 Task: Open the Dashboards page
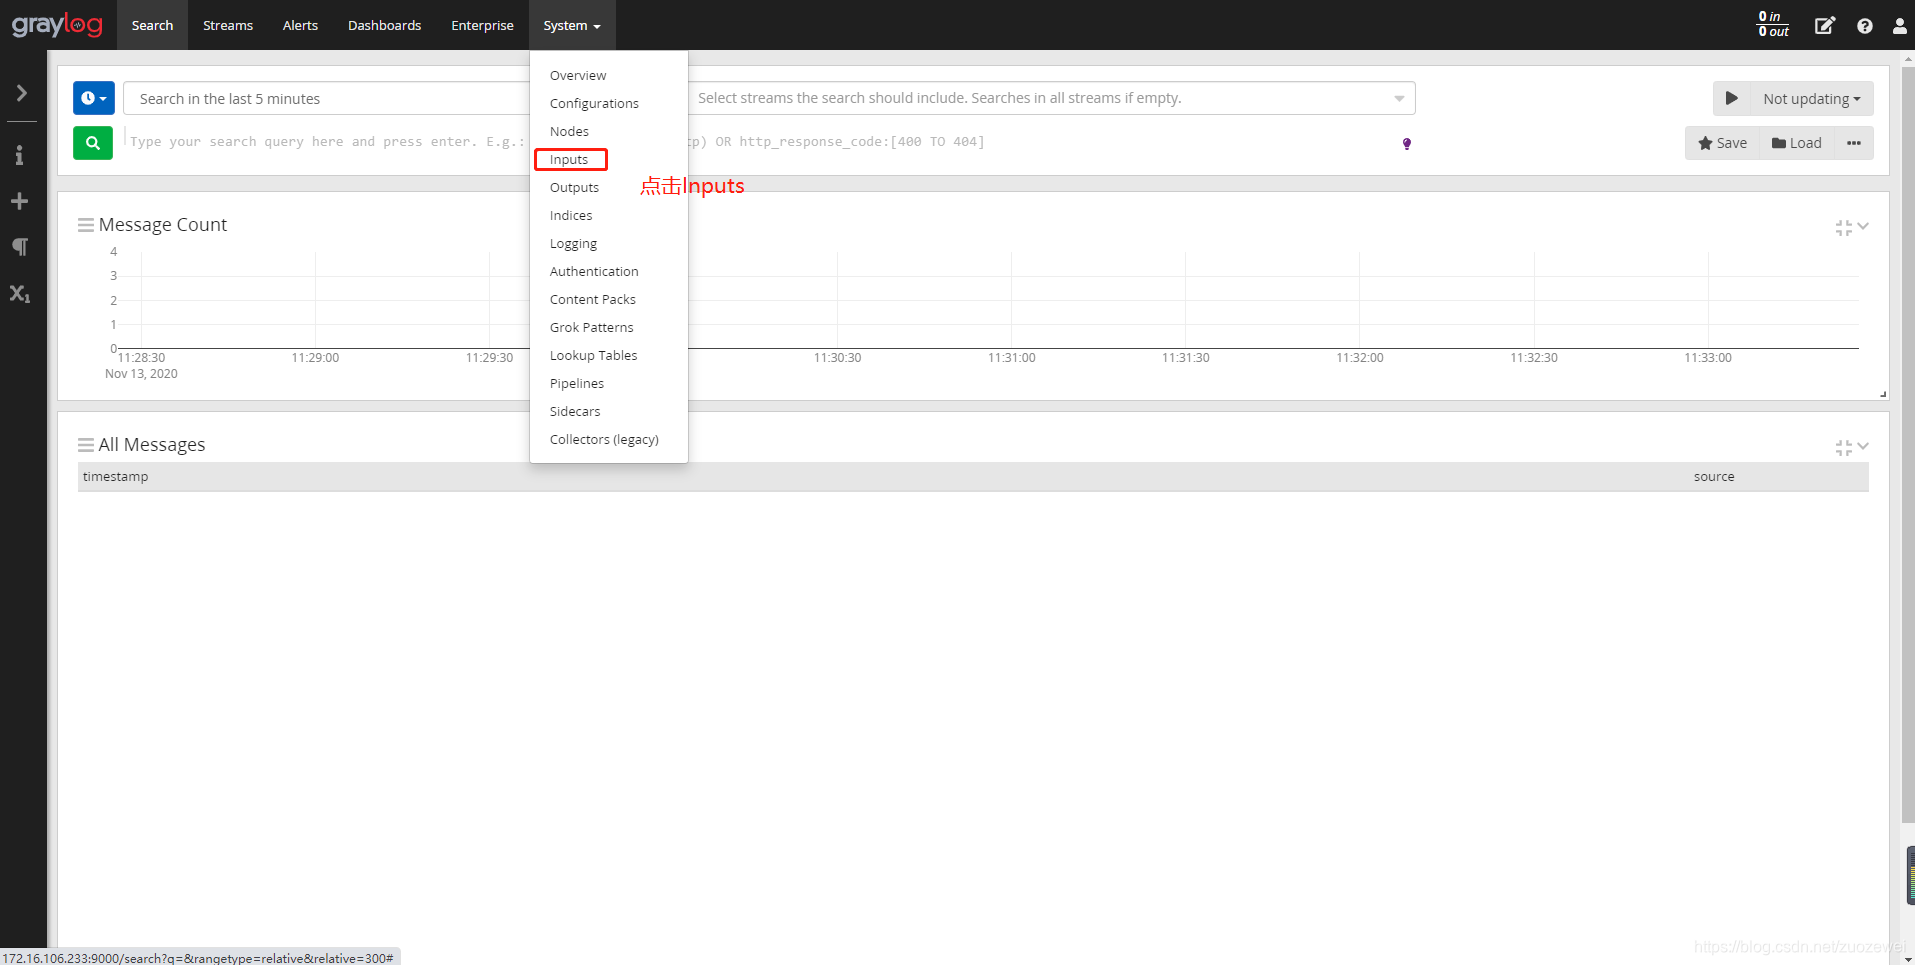[384, 25]
